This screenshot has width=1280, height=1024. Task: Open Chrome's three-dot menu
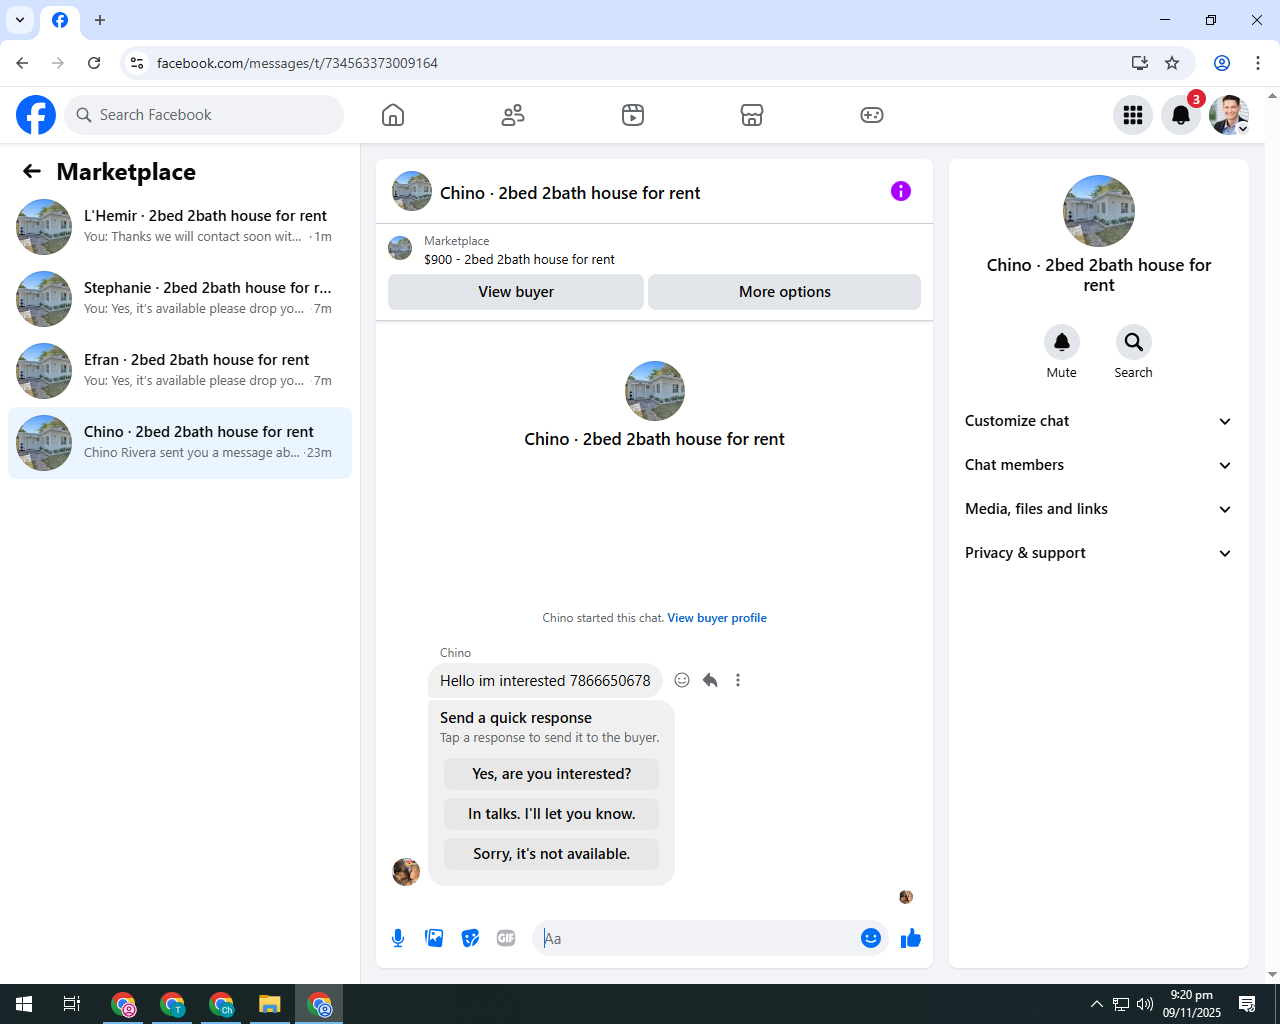1258,63
